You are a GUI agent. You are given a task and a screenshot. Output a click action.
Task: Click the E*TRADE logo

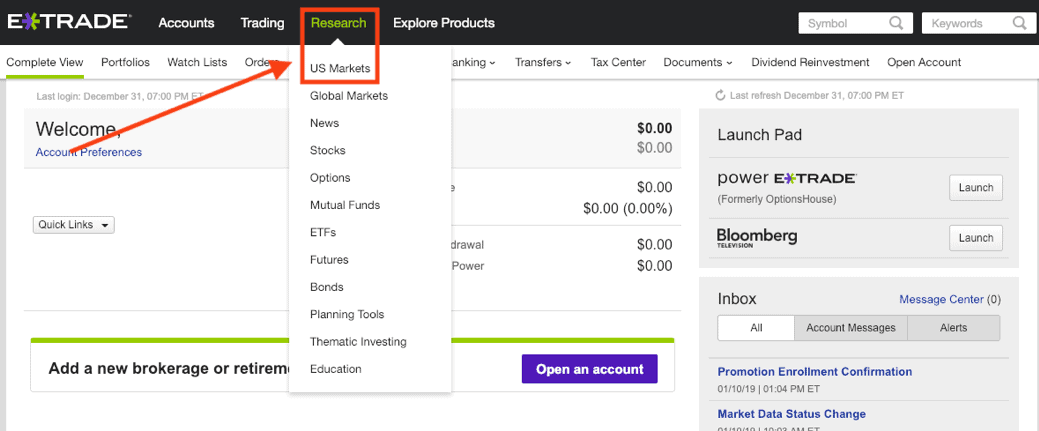tap(69, 22)
